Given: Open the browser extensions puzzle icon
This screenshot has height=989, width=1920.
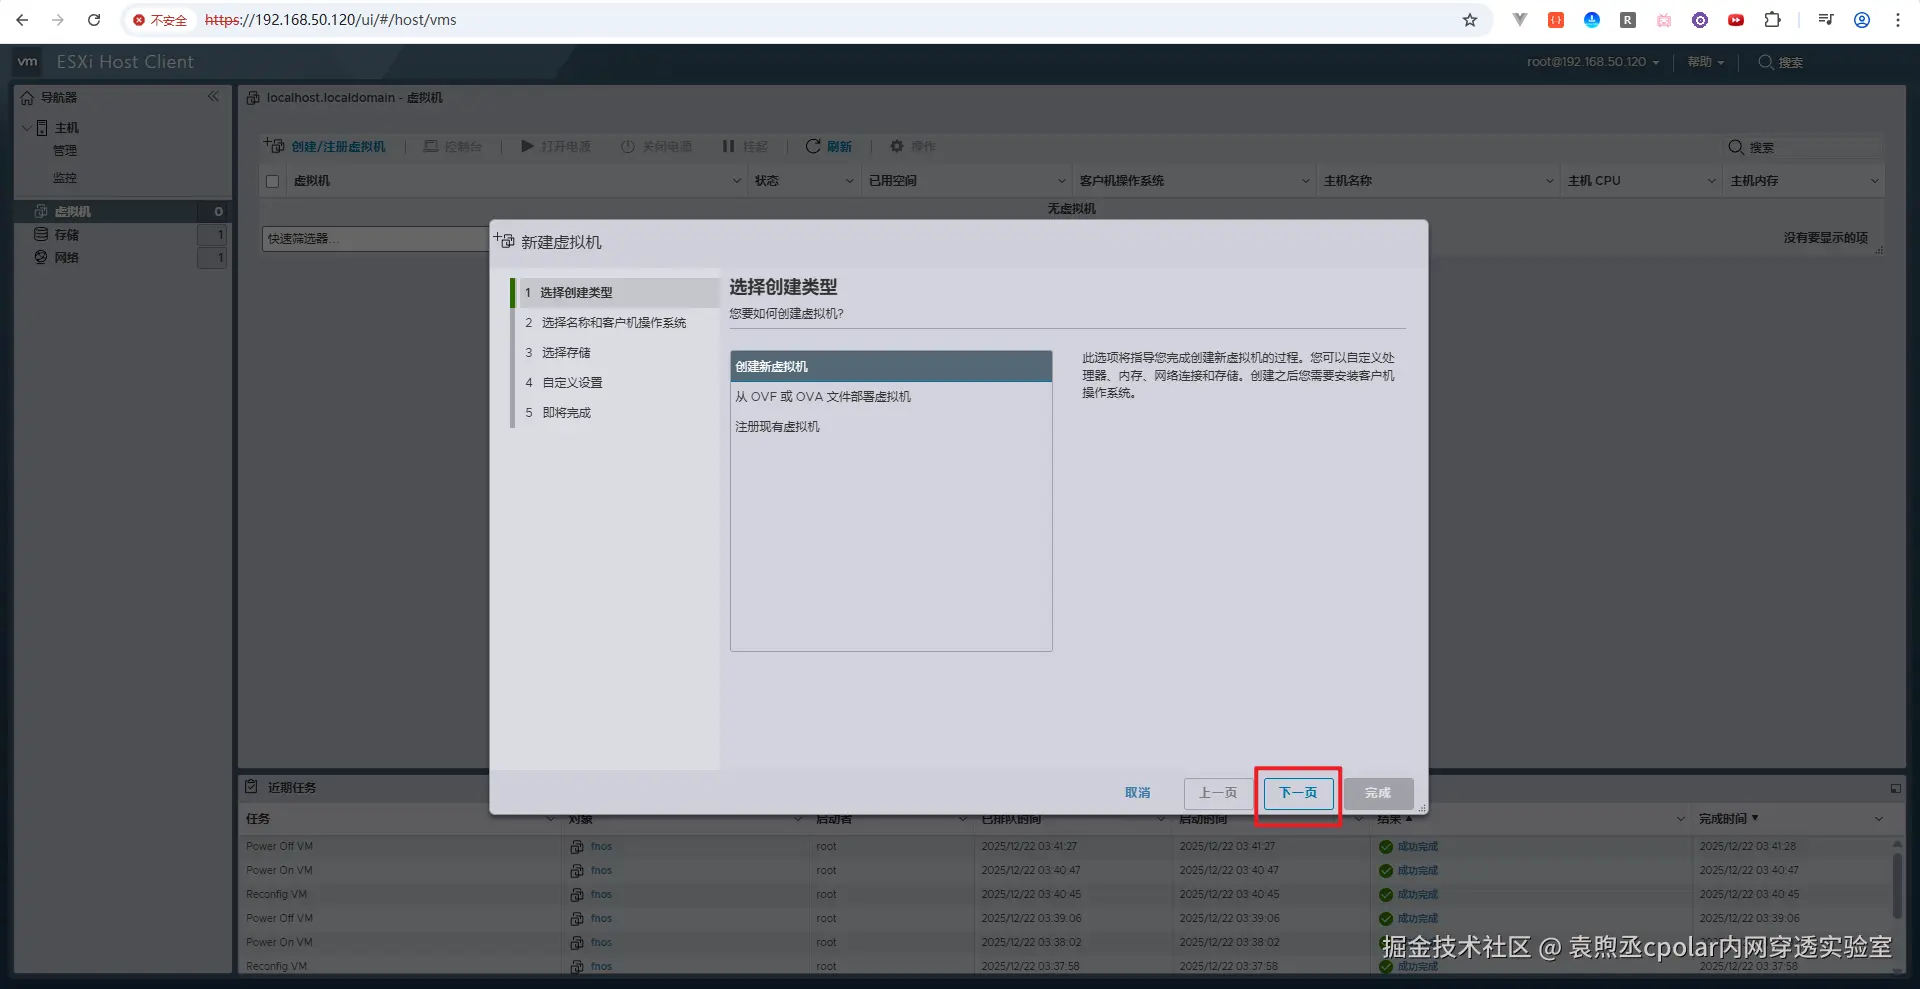Looking at the screenshot, I should tap(1772, 20).
